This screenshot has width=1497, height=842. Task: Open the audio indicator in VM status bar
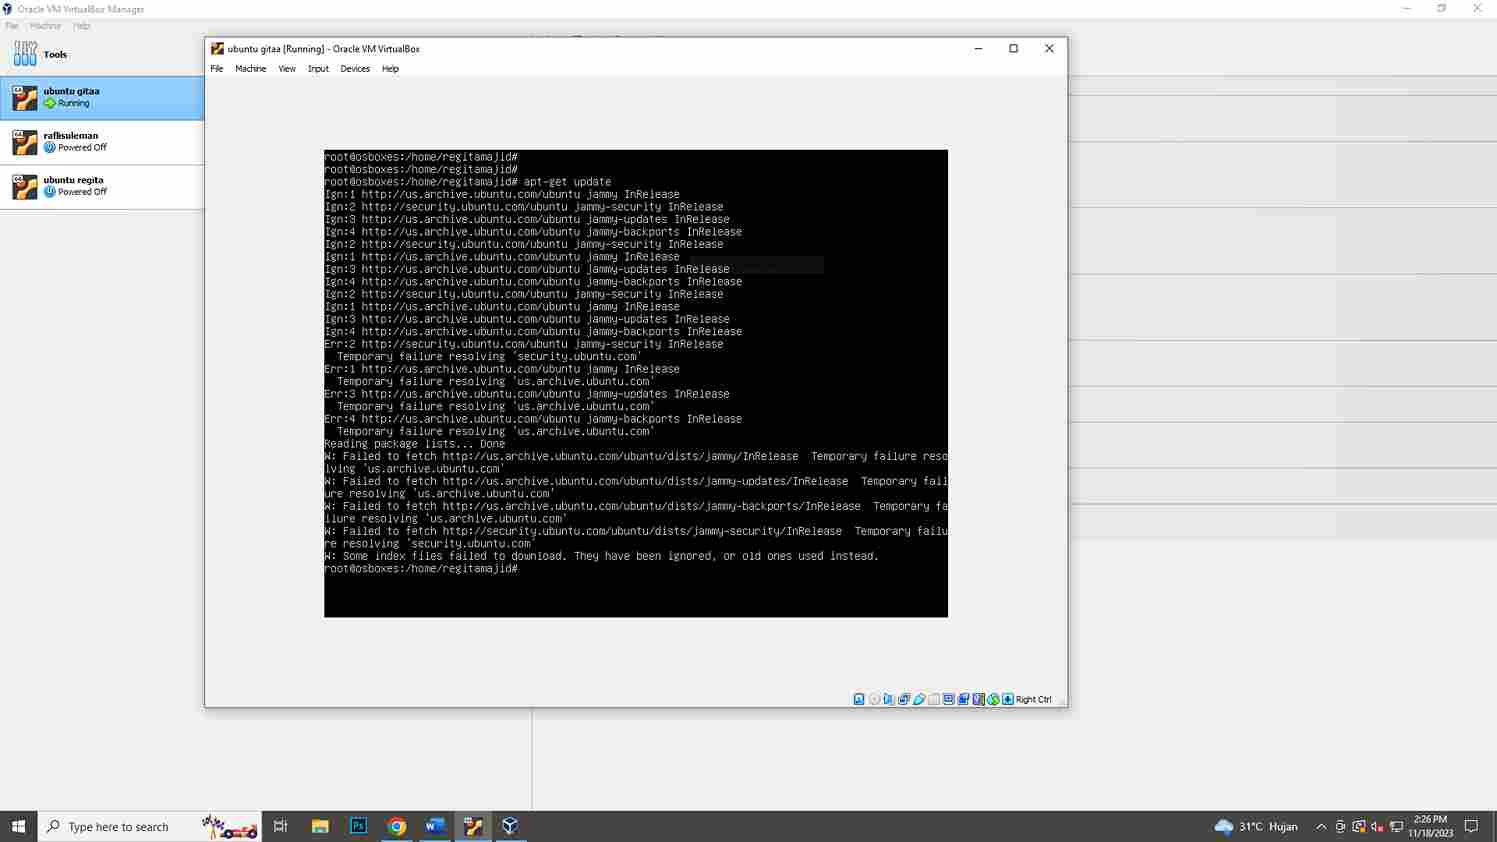889,699
